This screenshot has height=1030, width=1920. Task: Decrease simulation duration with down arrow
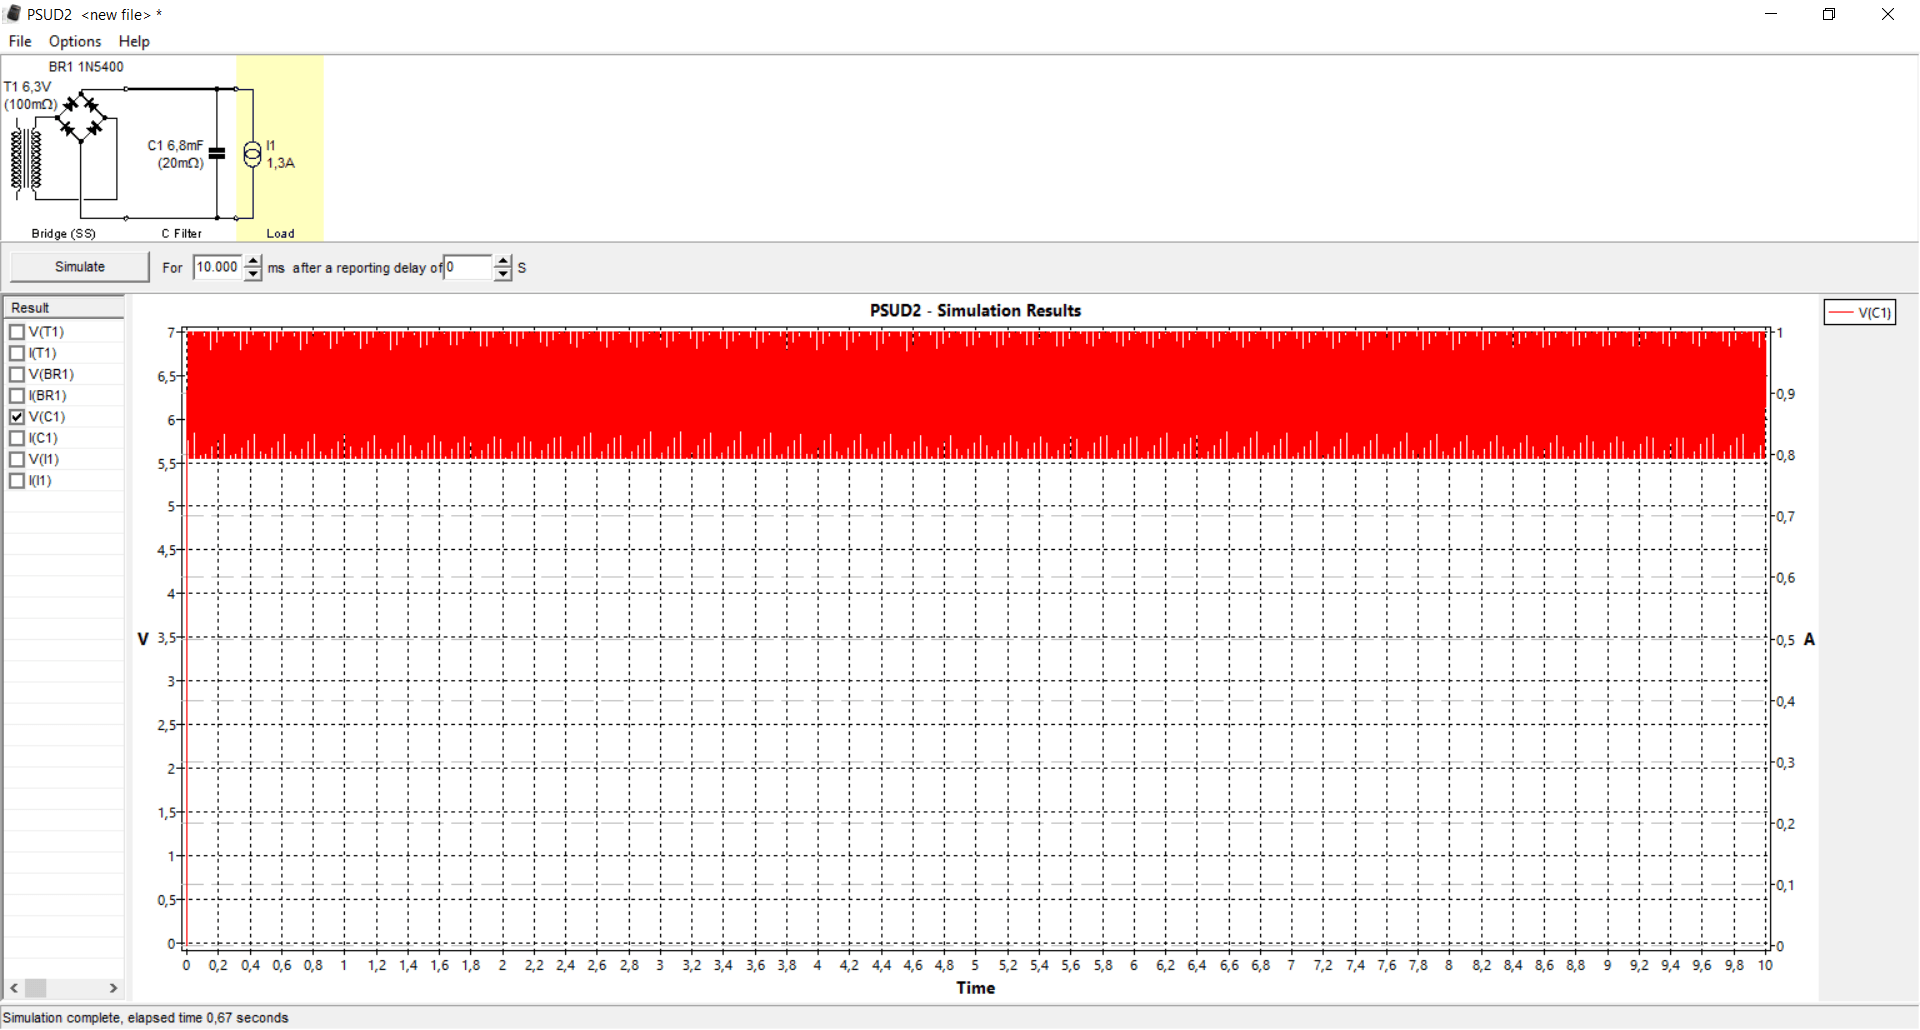(253, 274)
